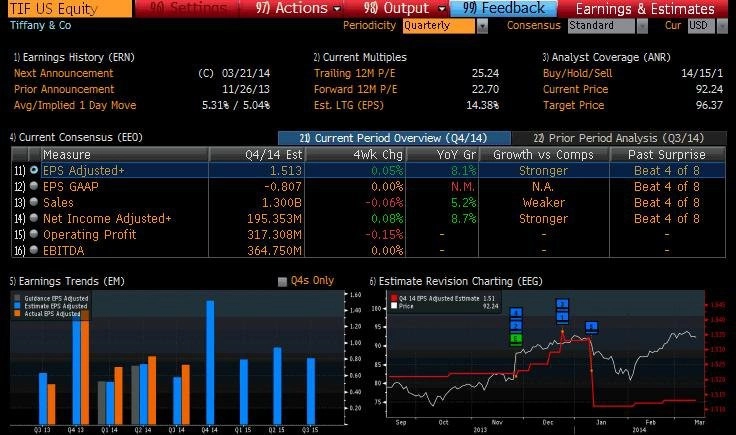
Task: Click the tall blue Q4 14 estimate bar
Action: pos(210,362)
